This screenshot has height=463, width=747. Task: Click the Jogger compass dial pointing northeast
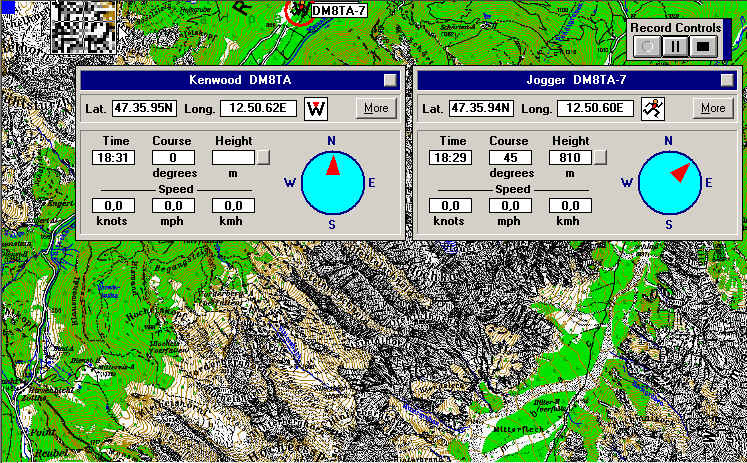tap(670, 183)
